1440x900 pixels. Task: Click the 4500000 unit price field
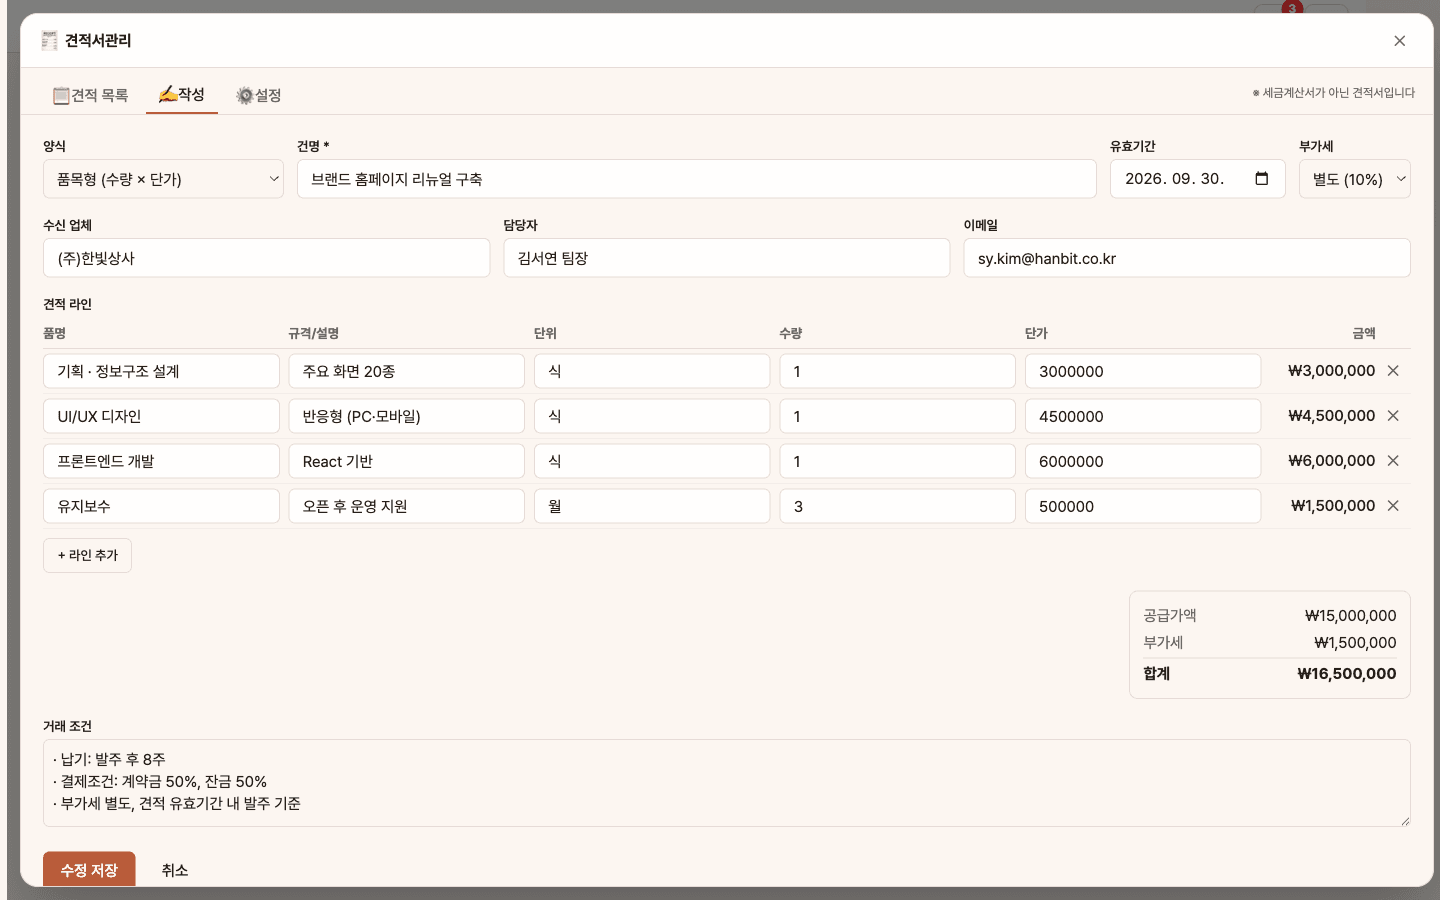1143,416
